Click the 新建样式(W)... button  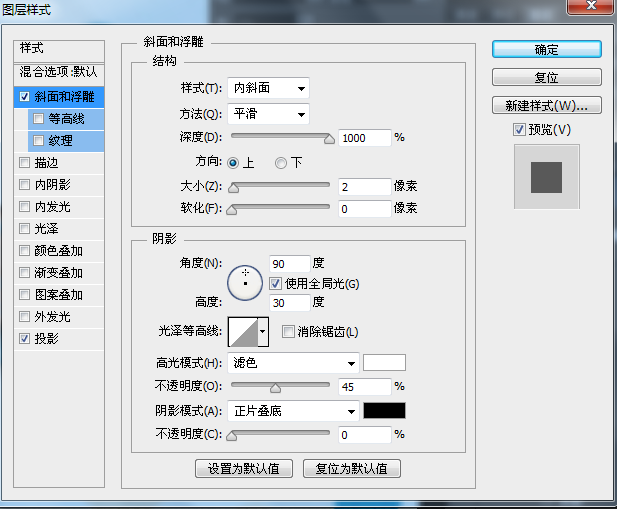pyautogui.click(x=546, y=105)
